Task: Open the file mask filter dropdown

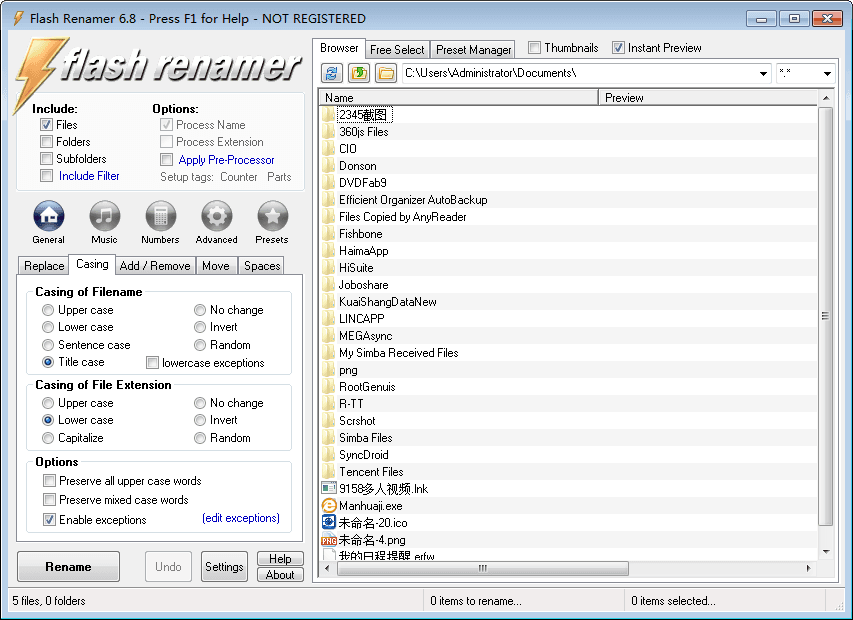Action: 827,73
